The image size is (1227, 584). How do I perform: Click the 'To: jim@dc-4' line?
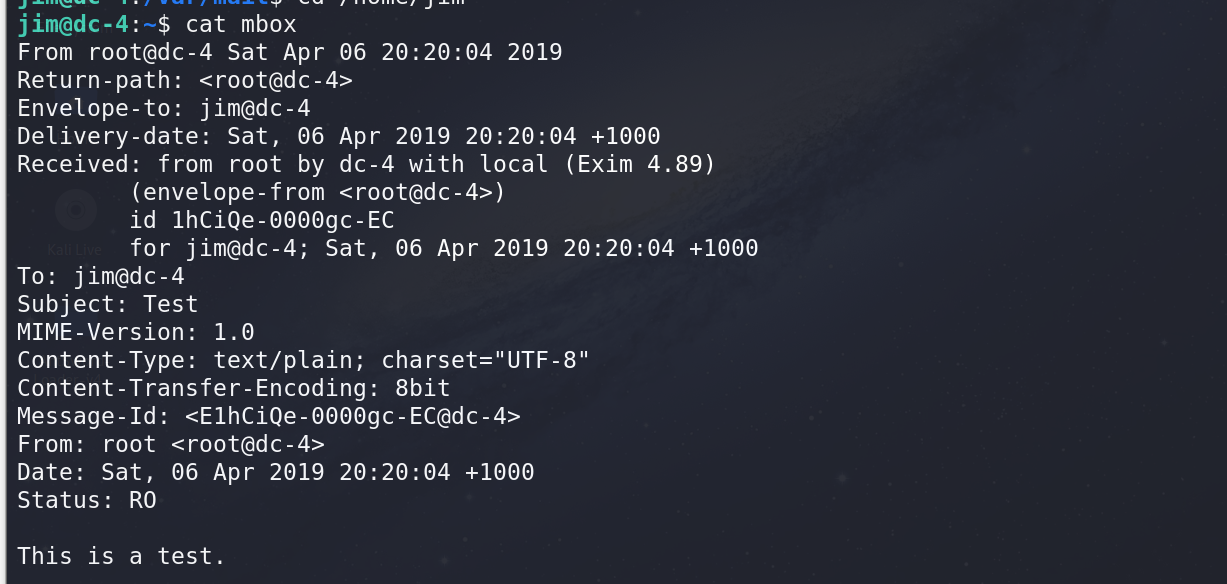point(101,276)
